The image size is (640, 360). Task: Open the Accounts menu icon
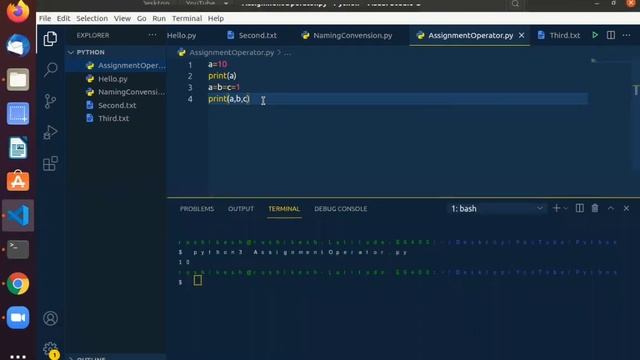51,318
